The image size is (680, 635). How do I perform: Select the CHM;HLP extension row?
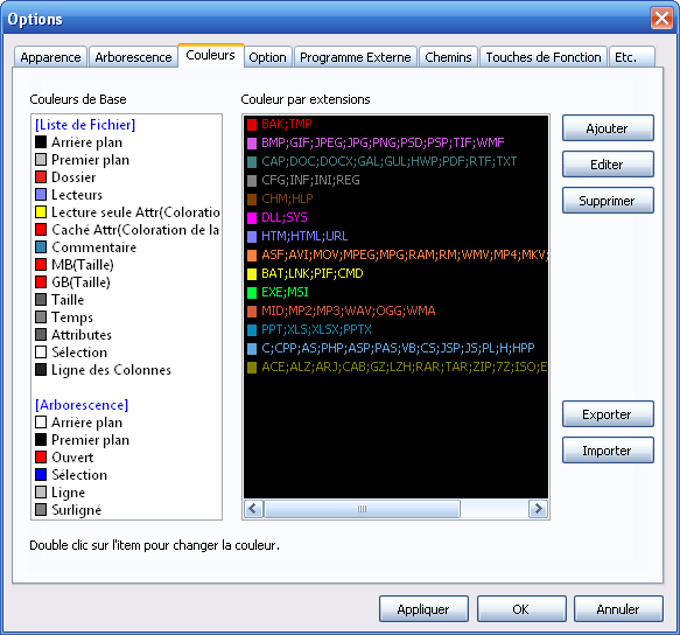pos(396,199)
